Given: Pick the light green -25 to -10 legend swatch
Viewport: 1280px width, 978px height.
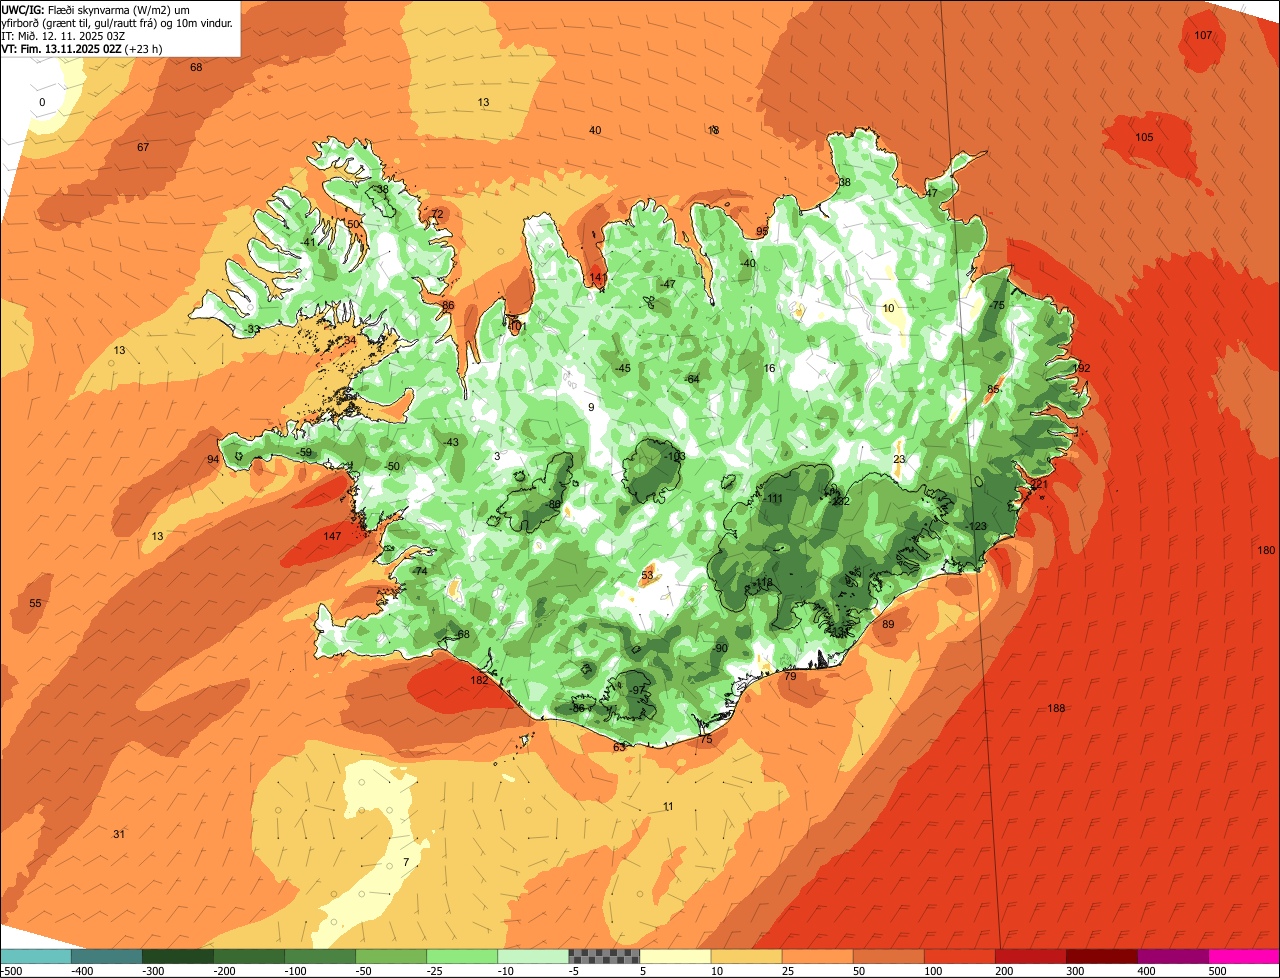Looking at the screenshot, I should pos(462,956).
